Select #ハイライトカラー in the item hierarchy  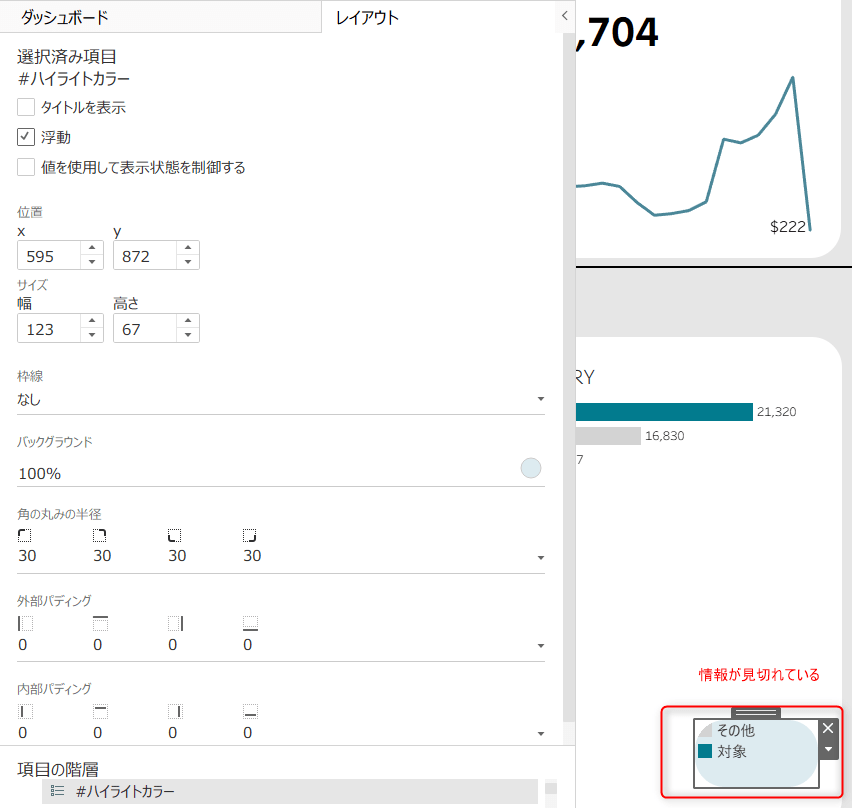coord(290,791)
